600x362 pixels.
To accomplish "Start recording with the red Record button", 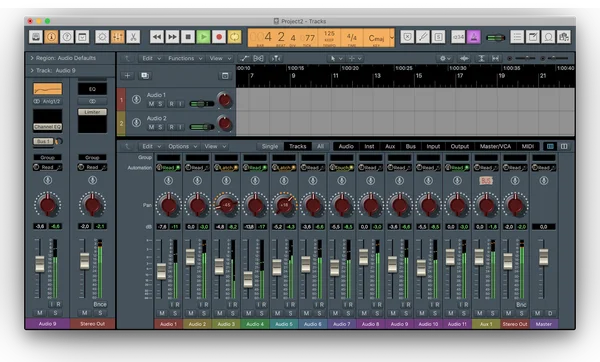I will click(x=219, y=37).
